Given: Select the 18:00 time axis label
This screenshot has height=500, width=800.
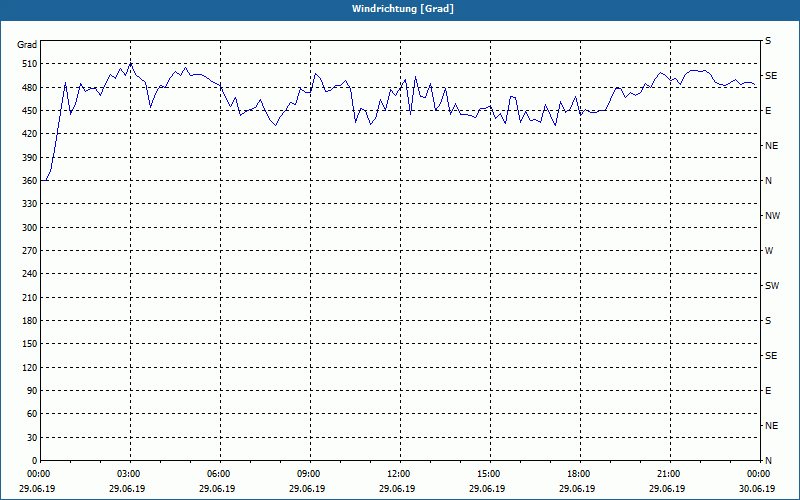Looking at the screenshot, I should (577, 474).
